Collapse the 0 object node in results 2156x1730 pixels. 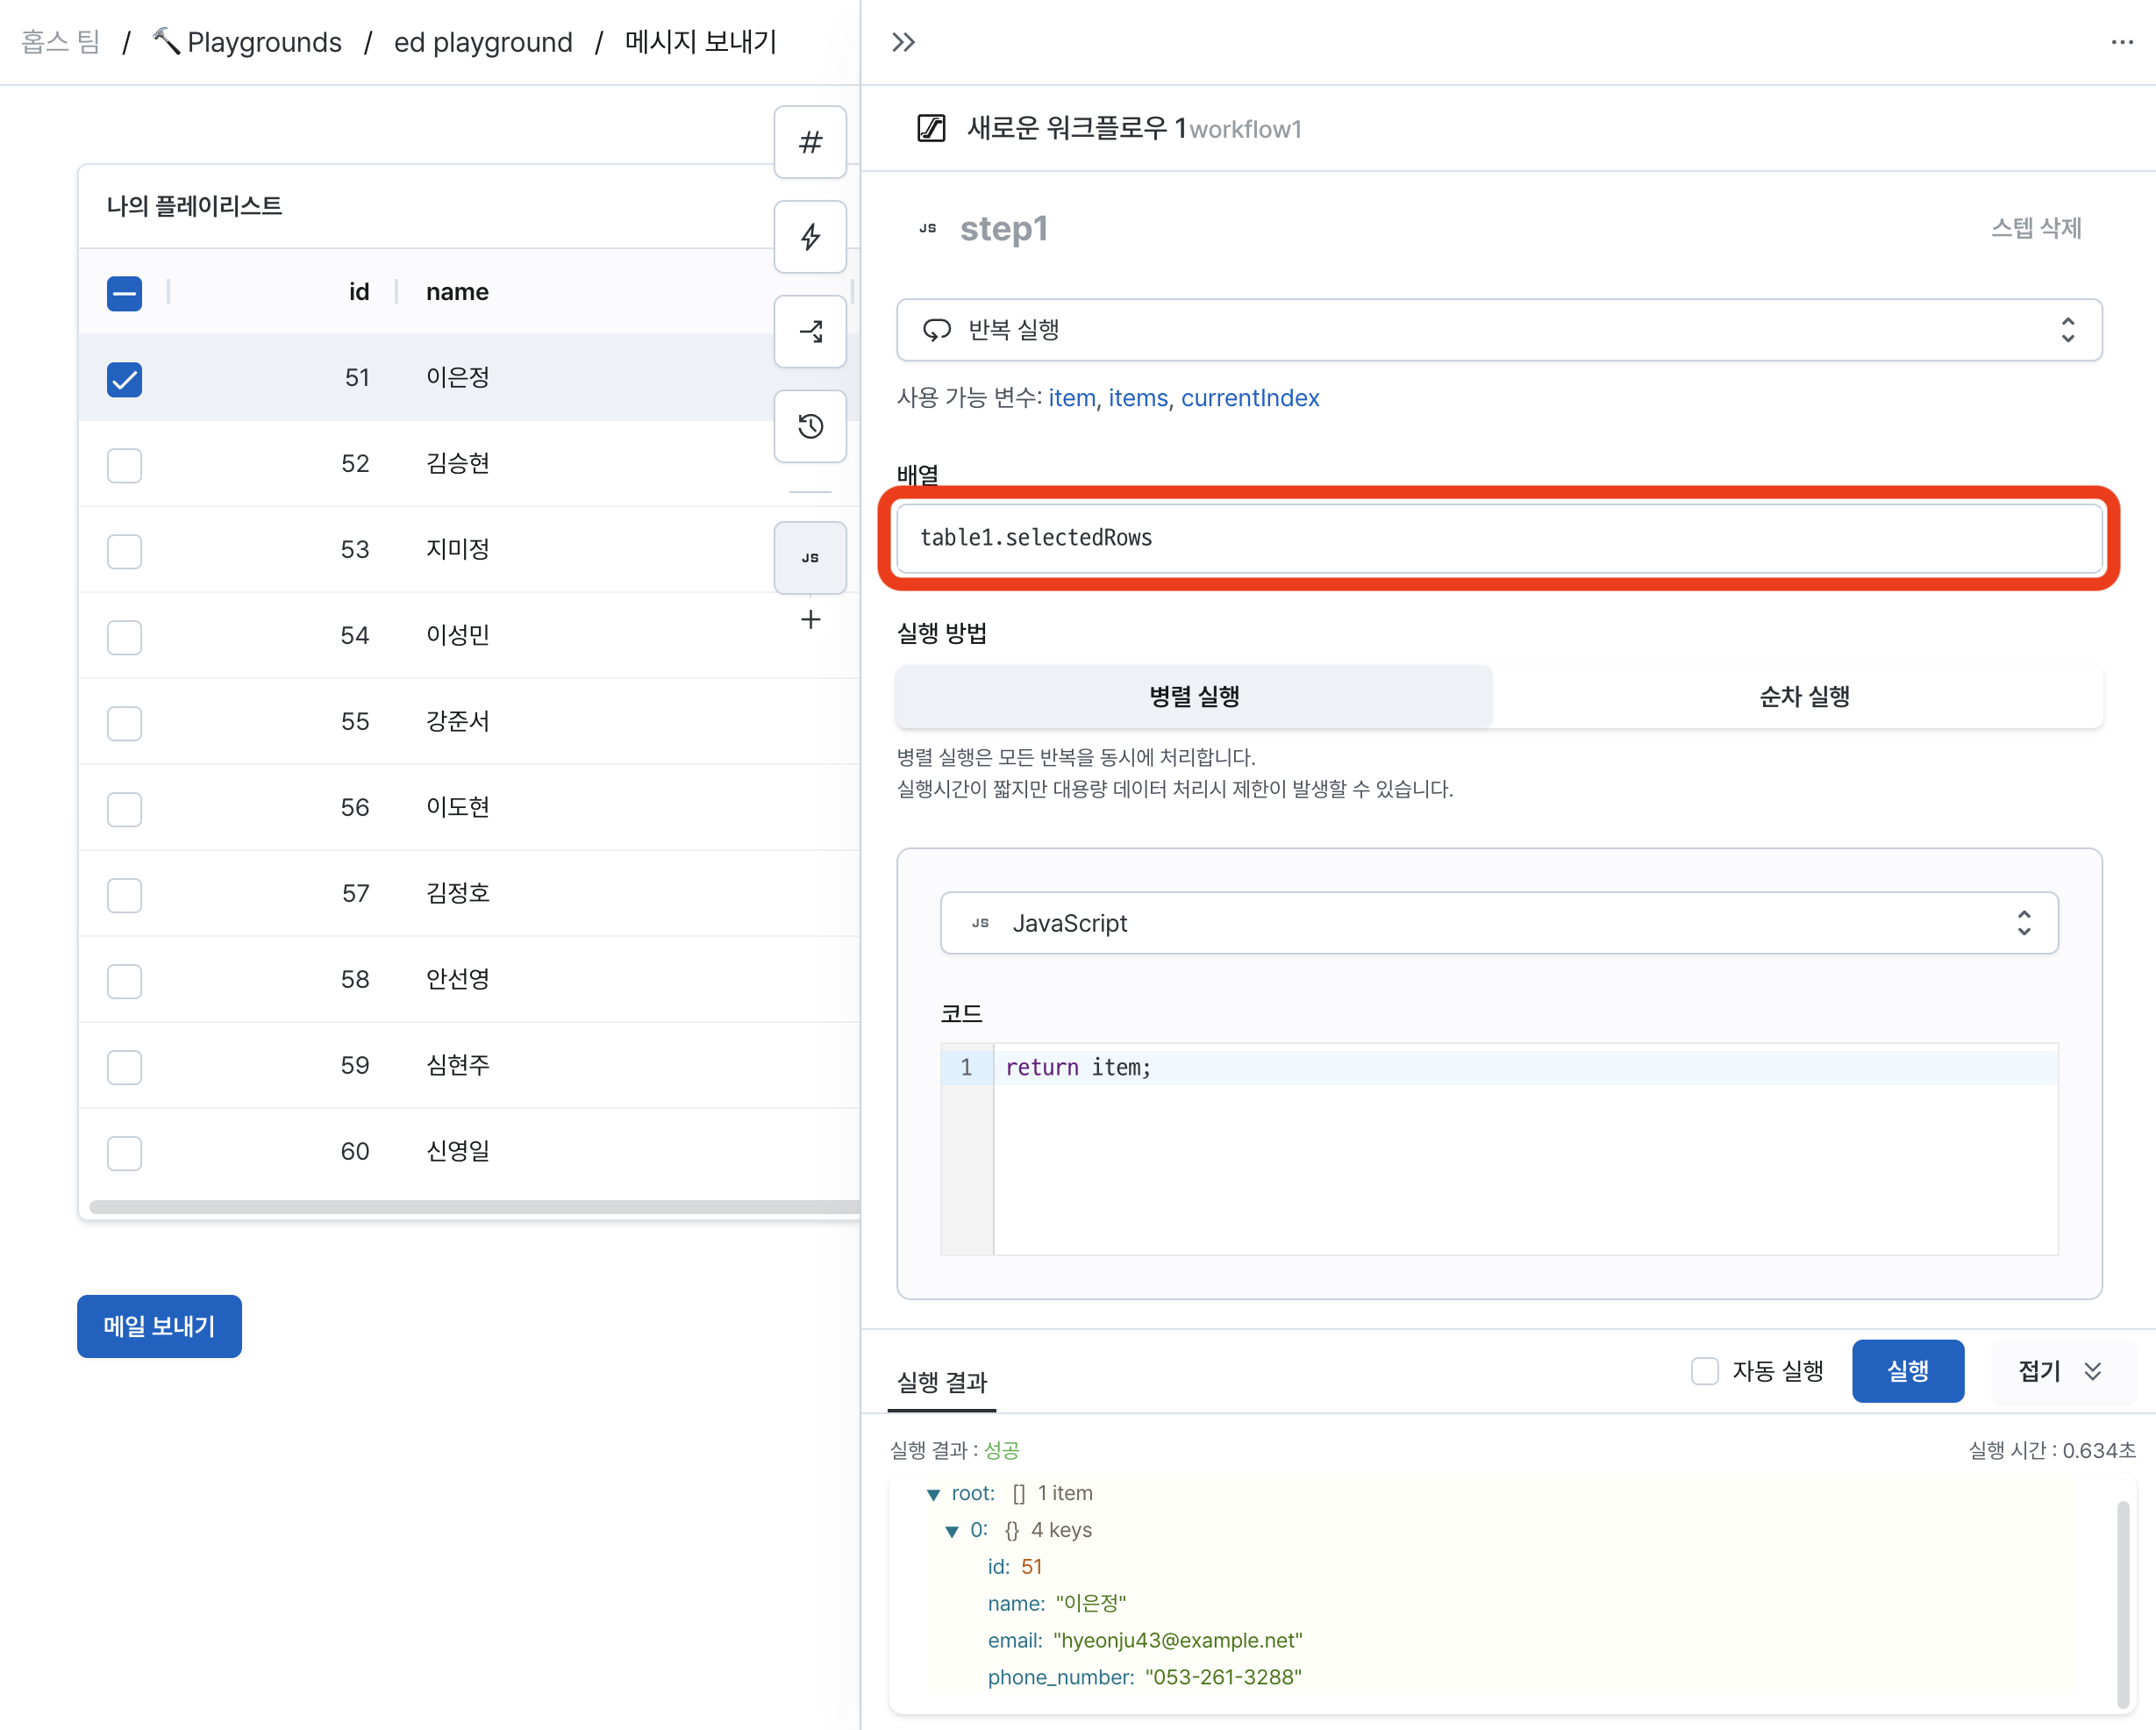click(x=951, y=1531)
